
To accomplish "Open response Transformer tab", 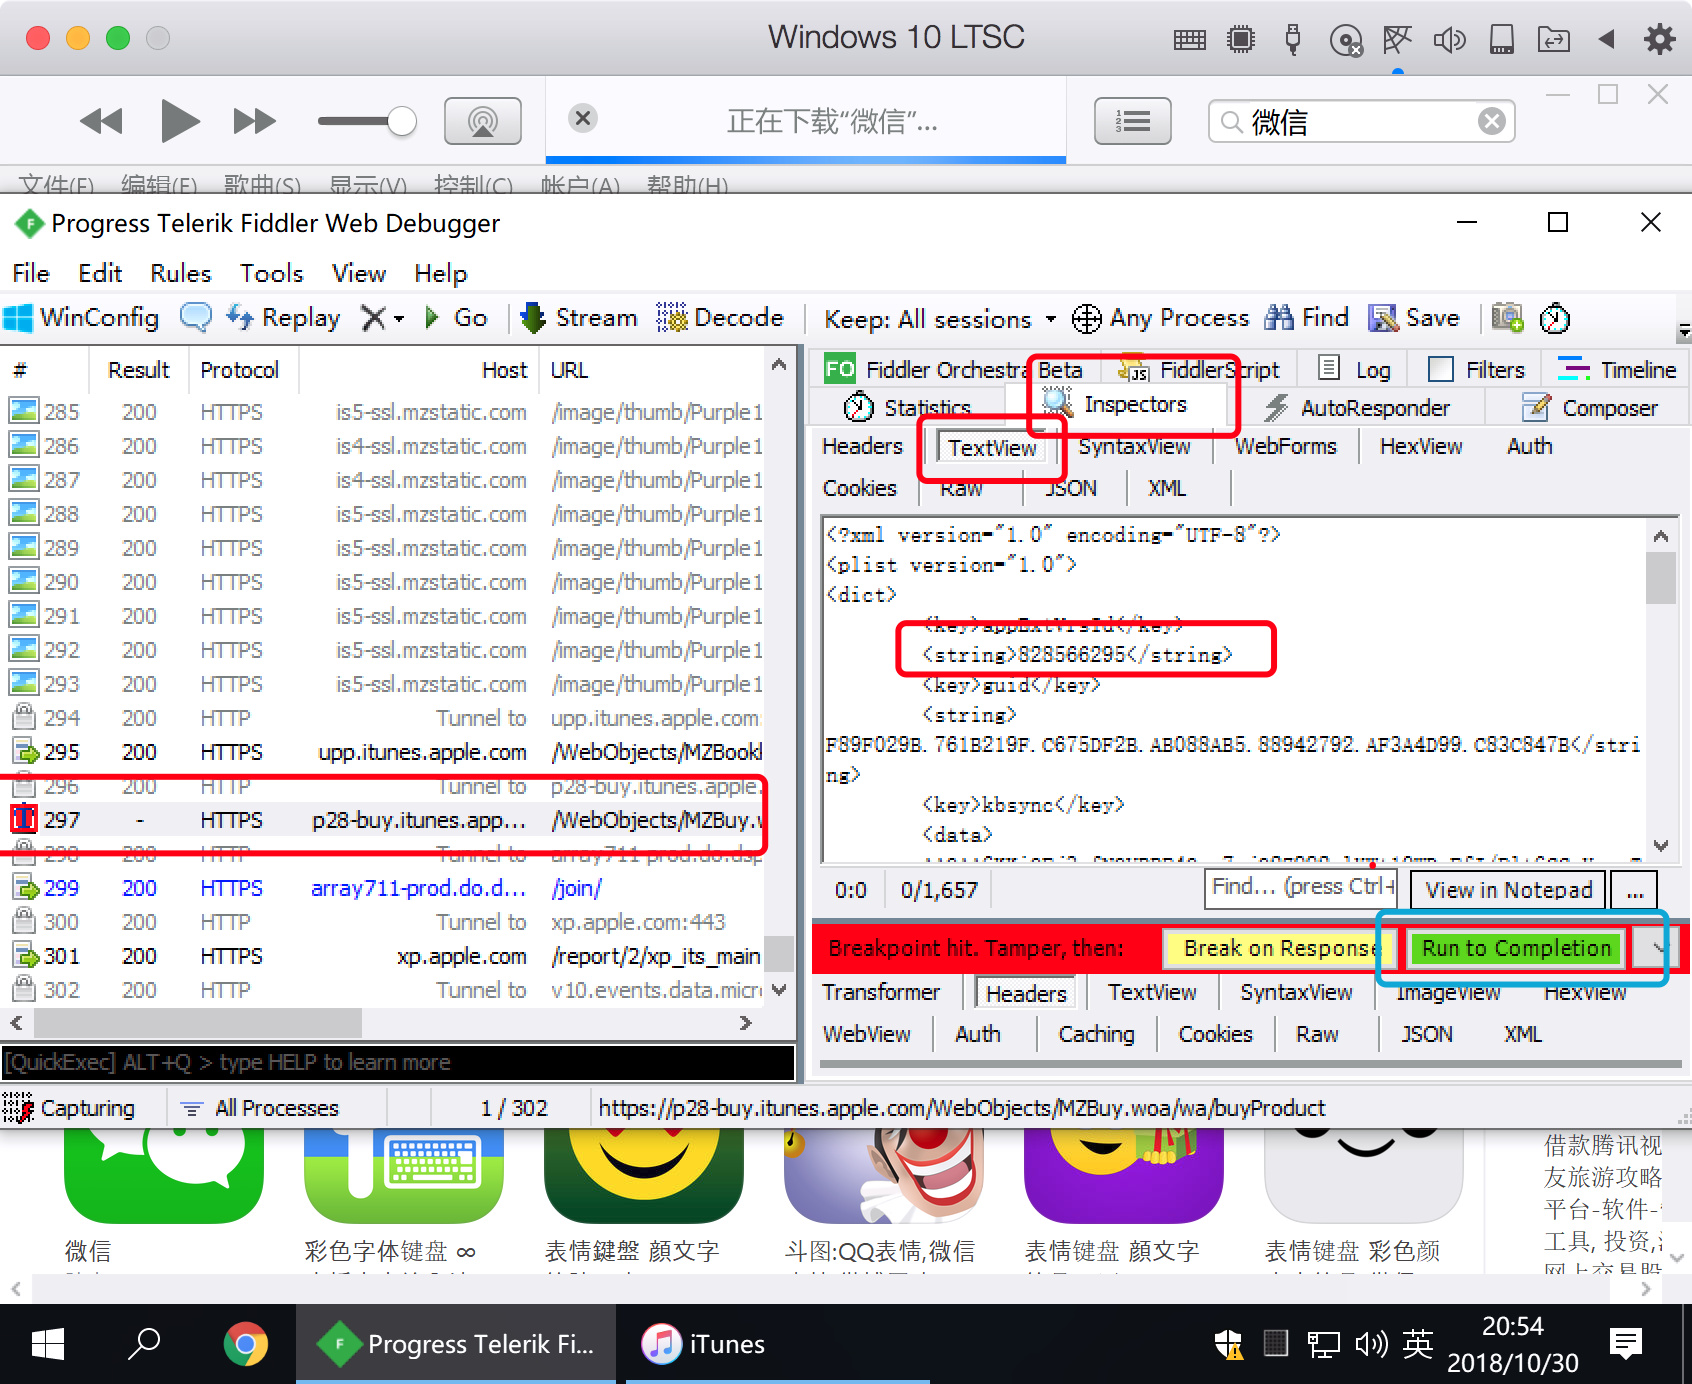I will 881,992.
